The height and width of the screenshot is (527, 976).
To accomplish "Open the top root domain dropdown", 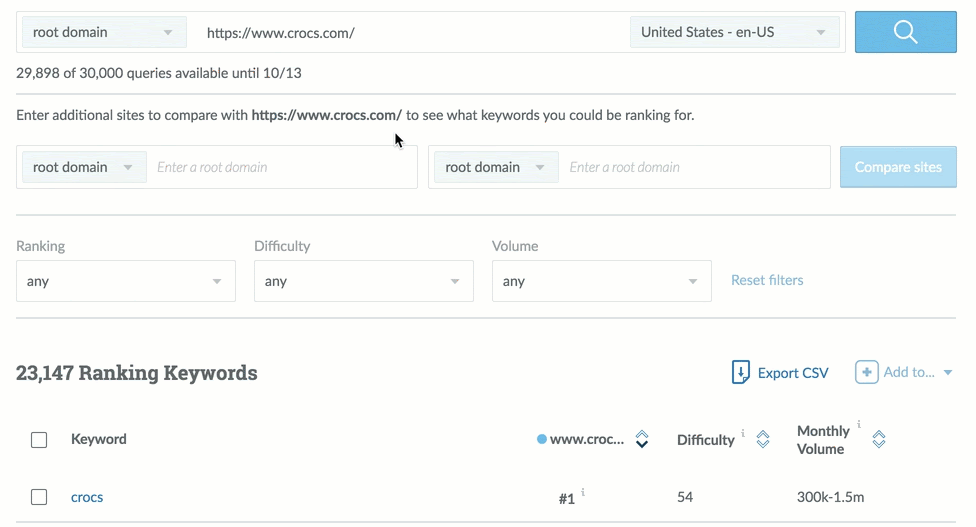I will 102,32.
